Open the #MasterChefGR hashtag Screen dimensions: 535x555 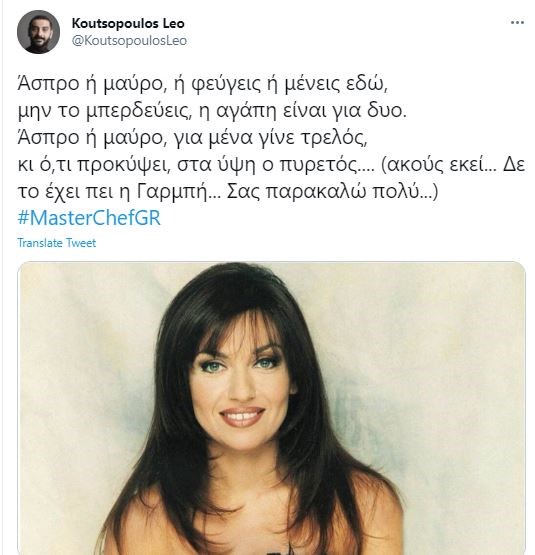(89, 217)
